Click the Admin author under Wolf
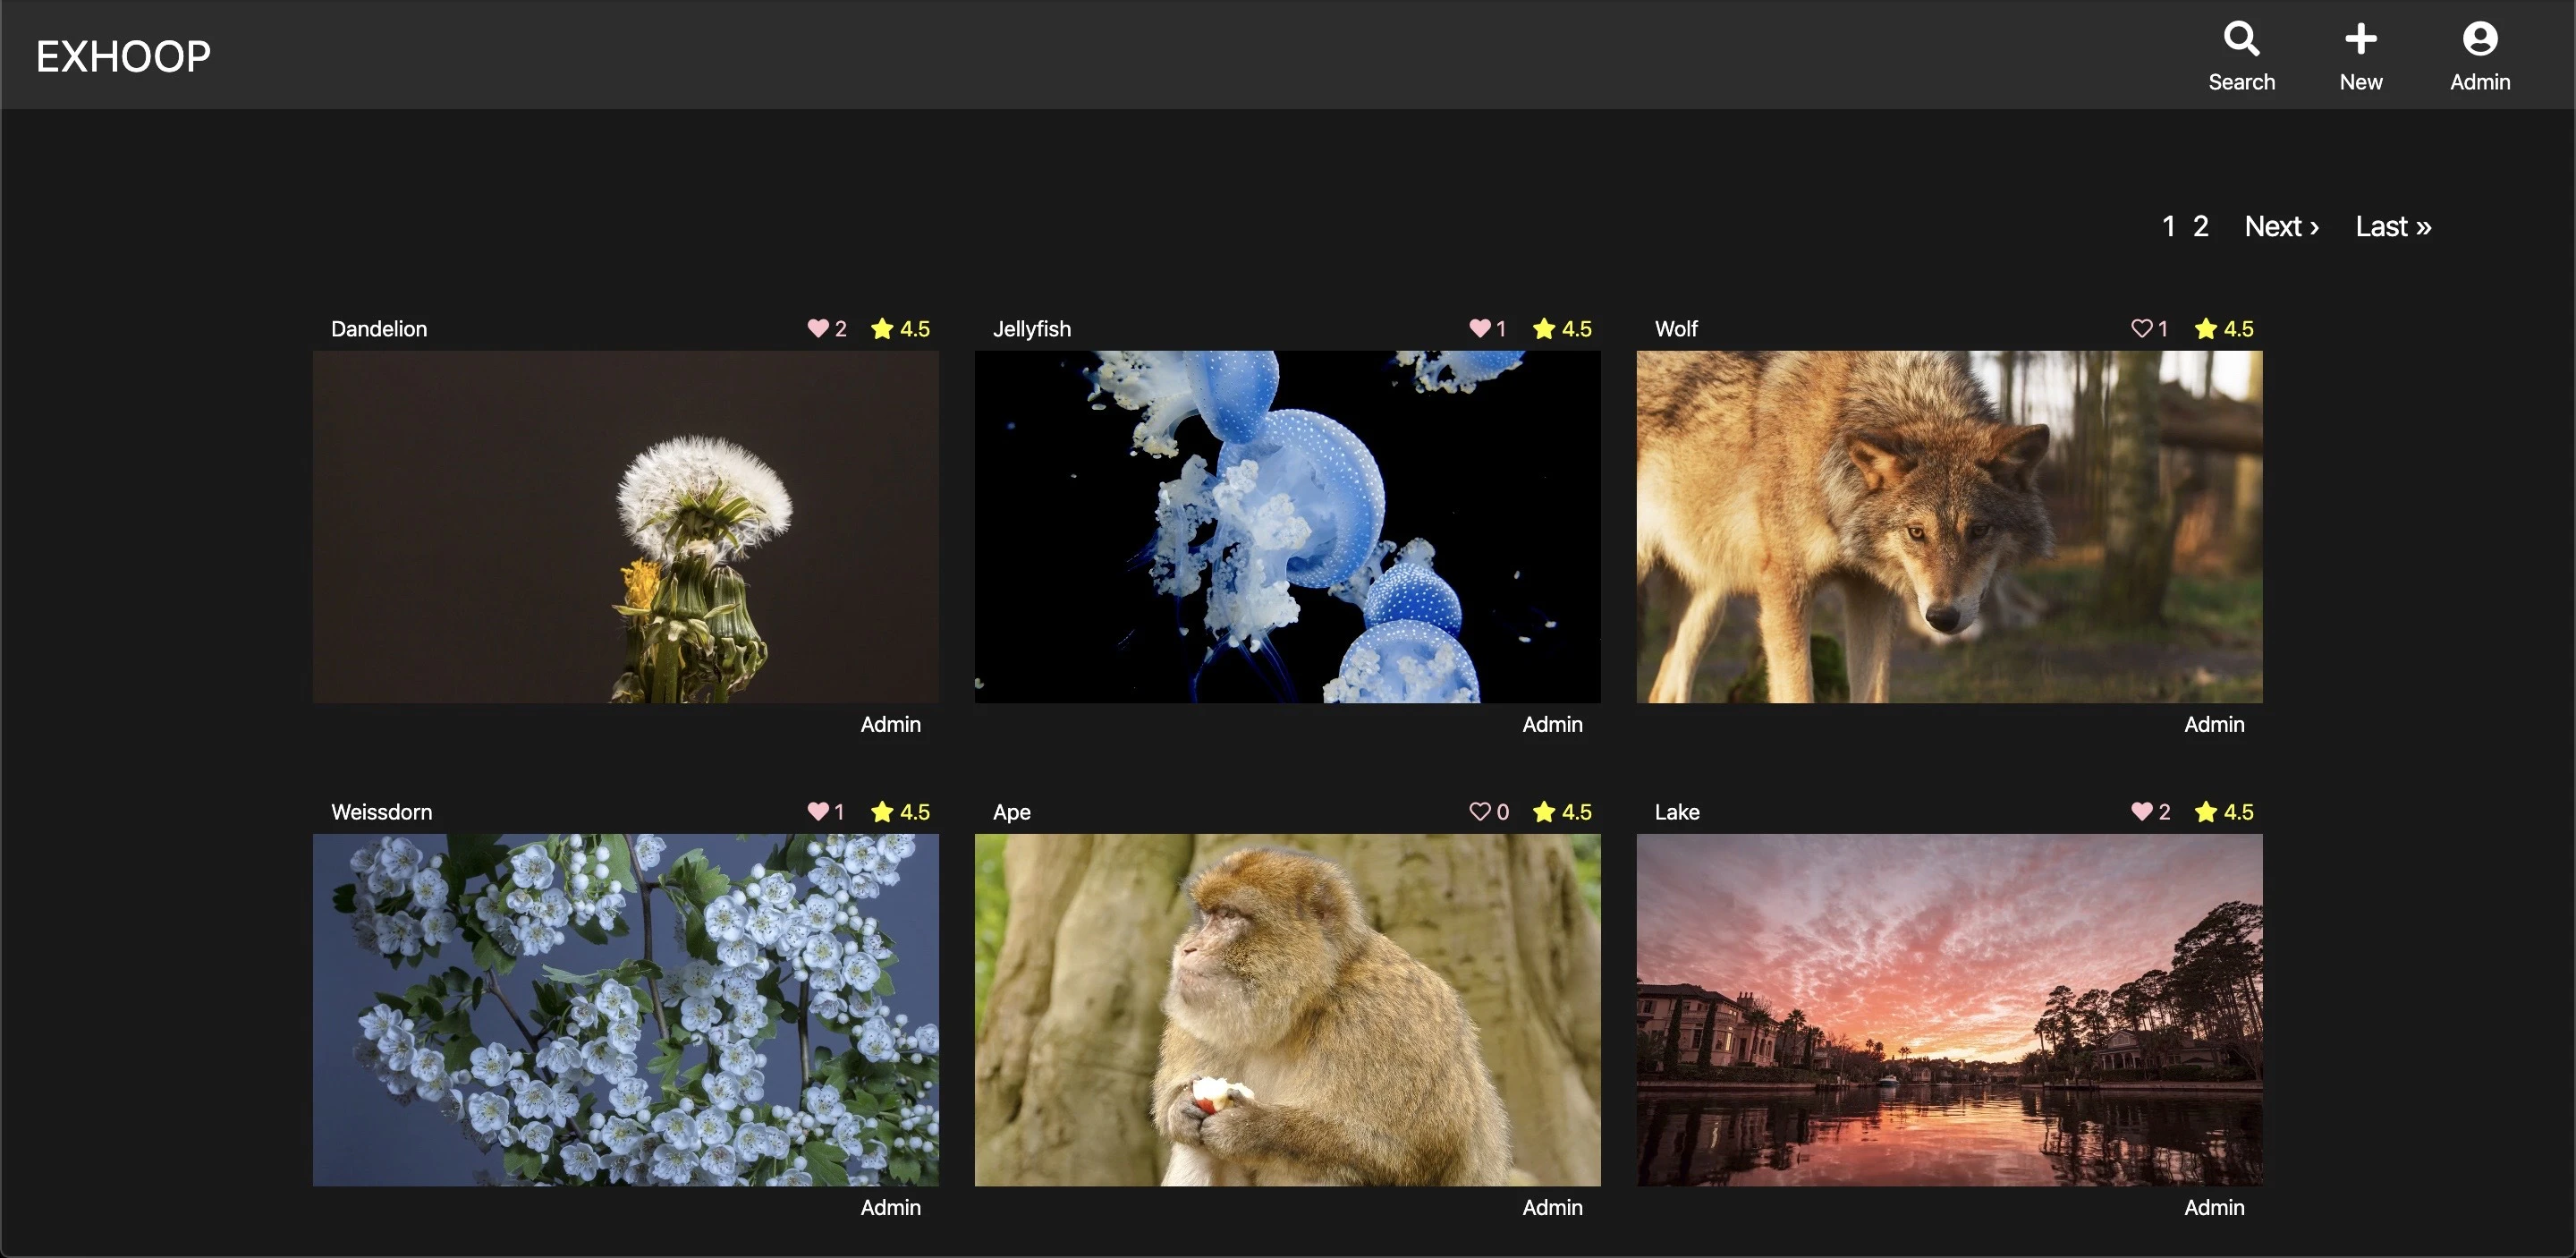This screenshot has width=2576, height=1258. coord(2214,724)
